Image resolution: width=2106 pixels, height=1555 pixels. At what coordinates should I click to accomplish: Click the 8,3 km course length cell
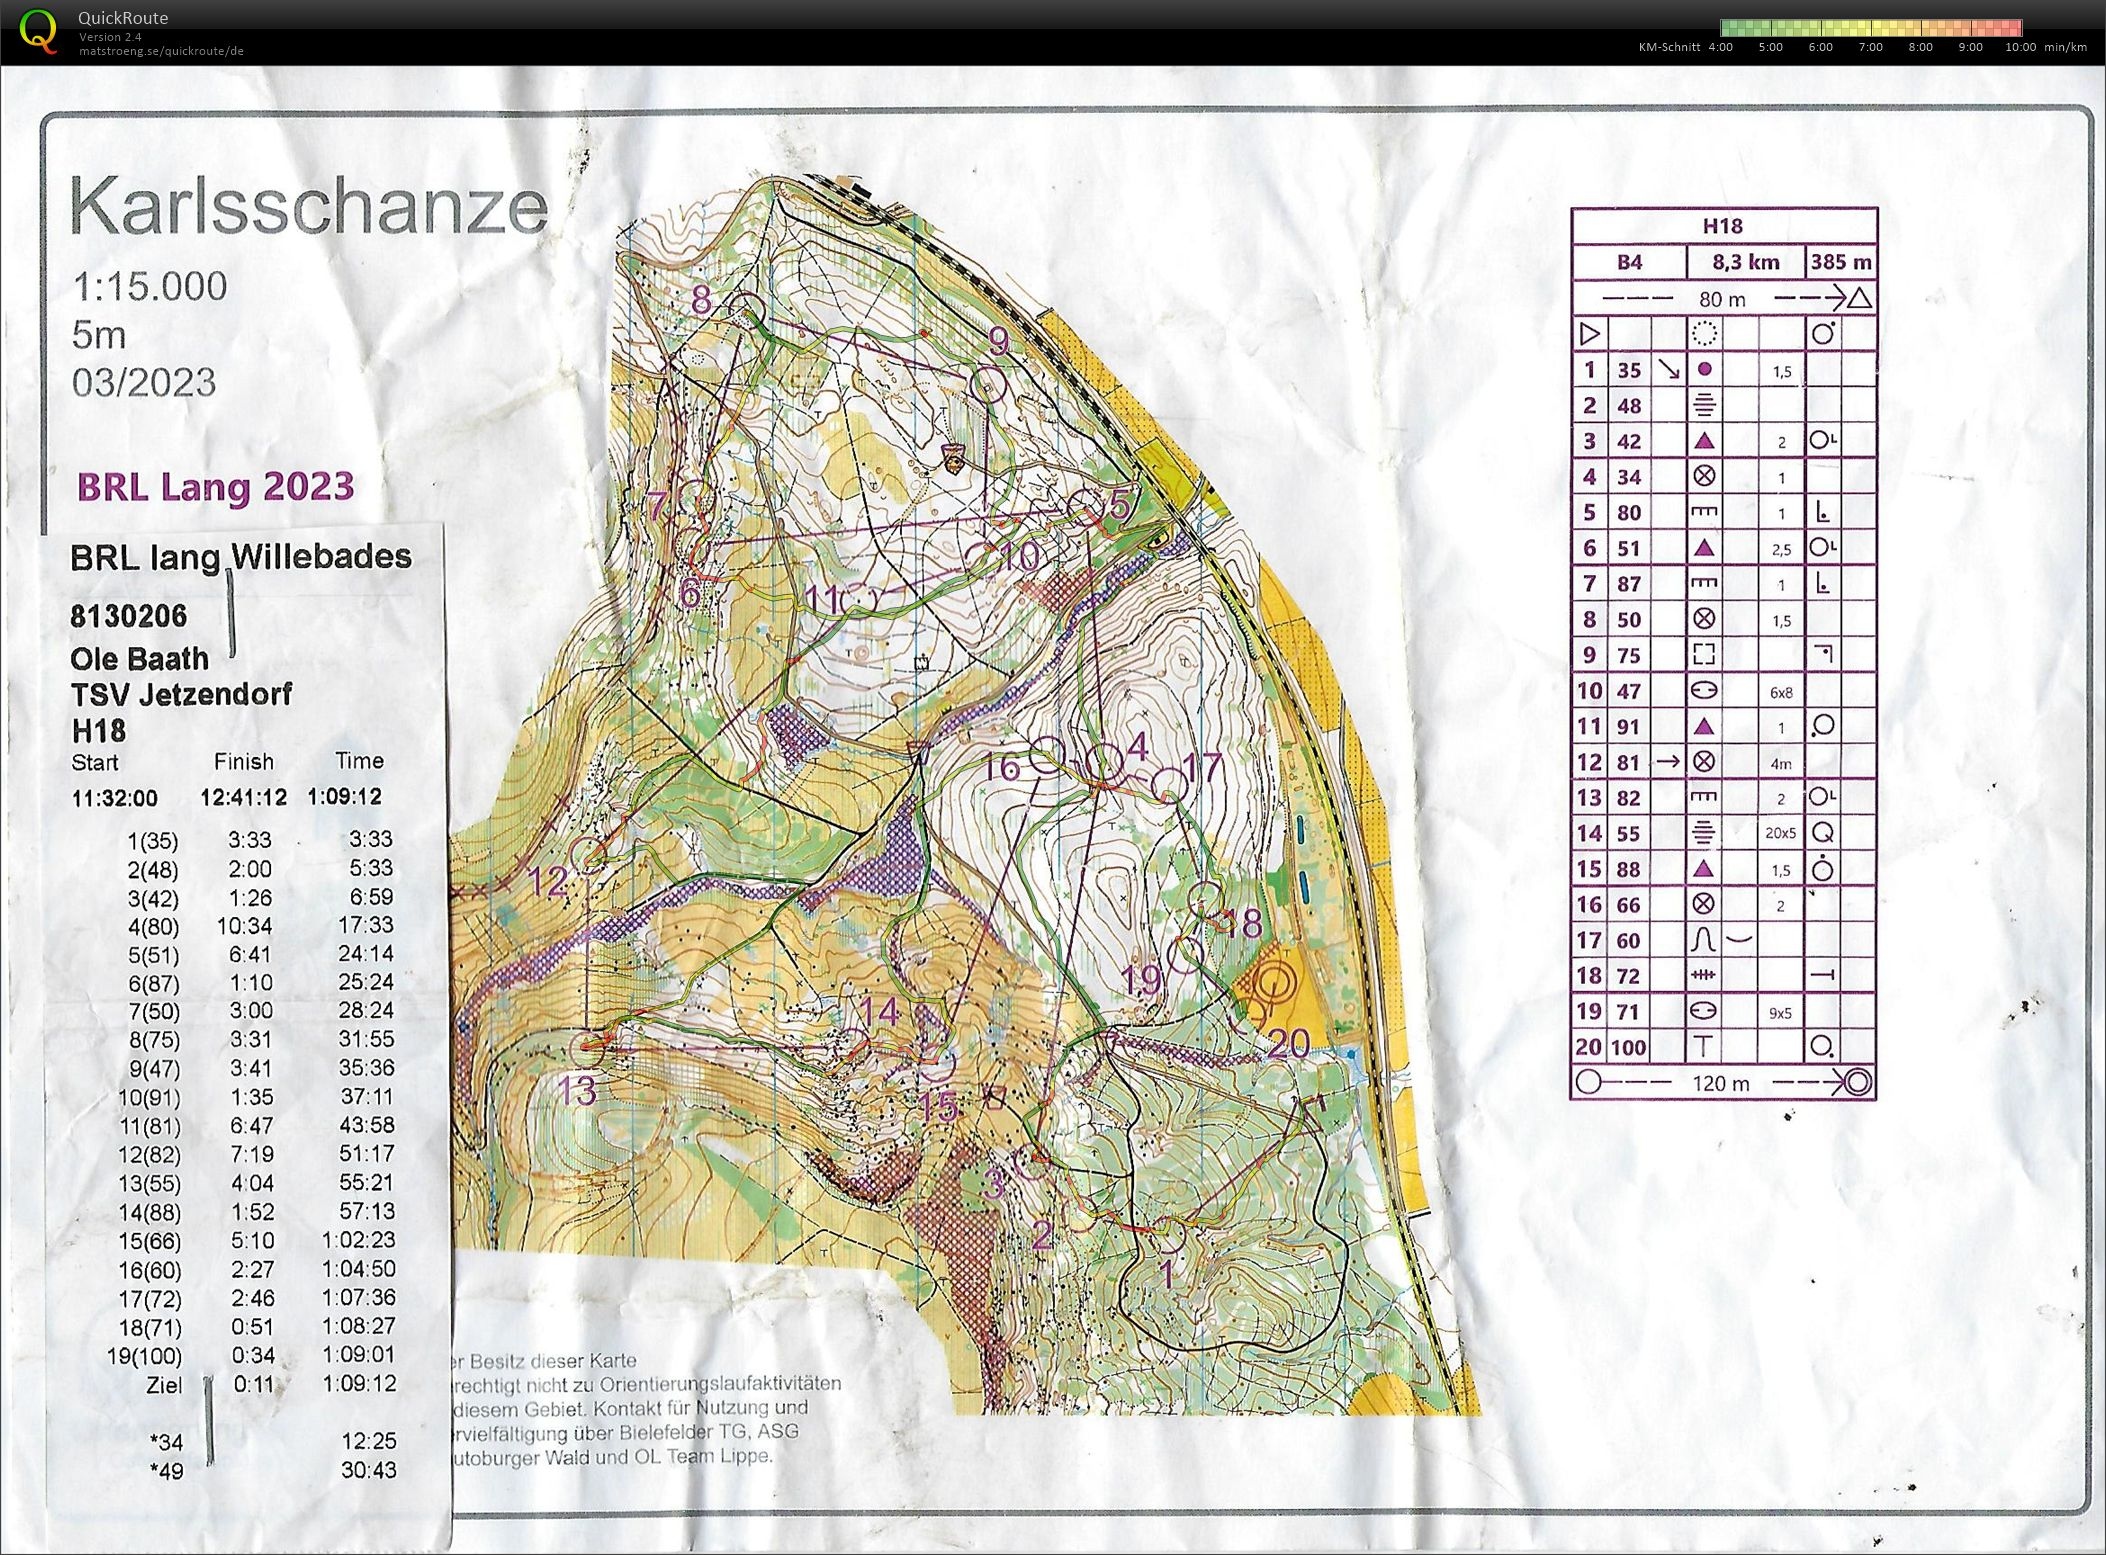click(x=1745, y=262)
